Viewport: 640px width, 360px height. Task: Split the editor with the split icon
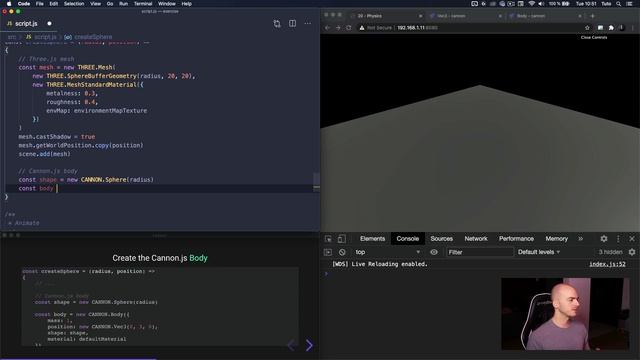click(292, 24)
